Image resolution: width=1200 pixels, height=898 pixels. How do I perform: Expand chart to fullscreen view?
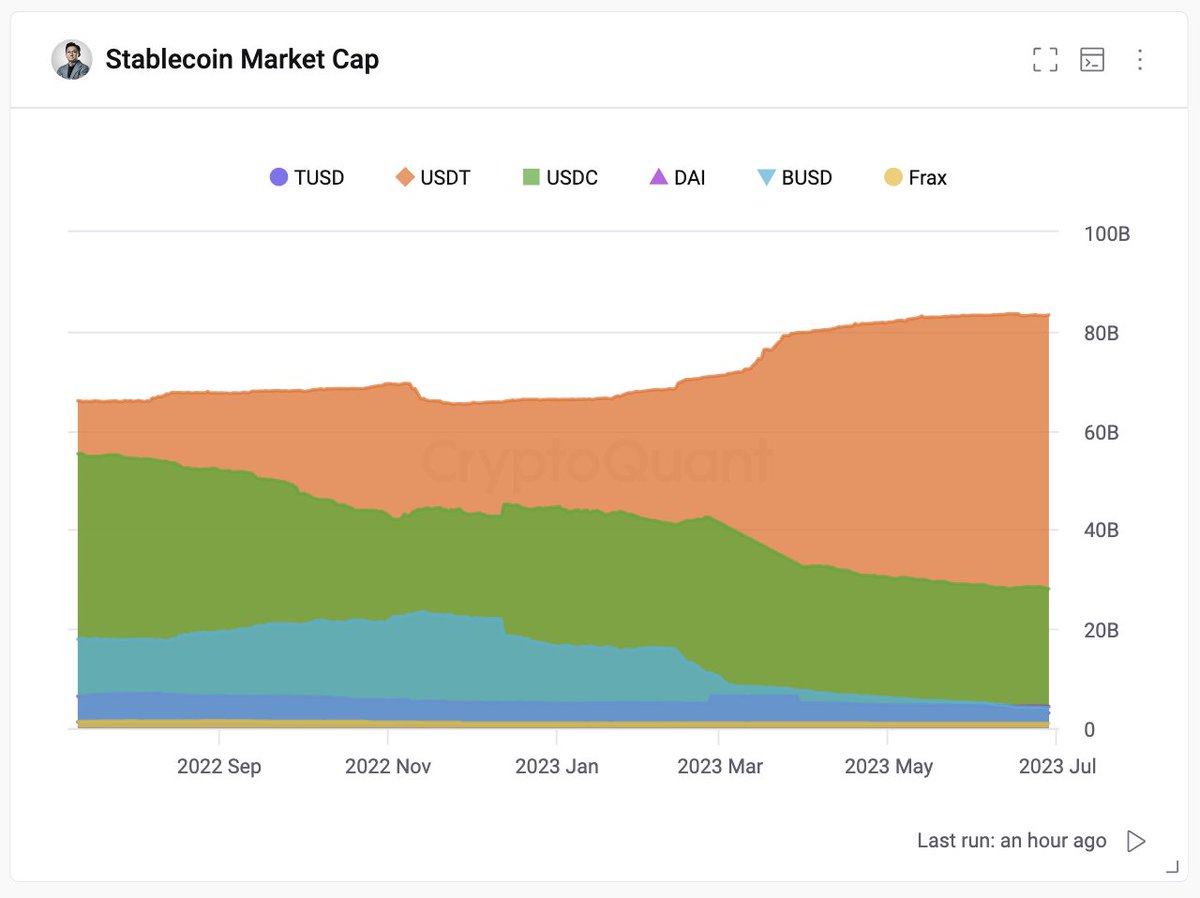pos(1045,60)
